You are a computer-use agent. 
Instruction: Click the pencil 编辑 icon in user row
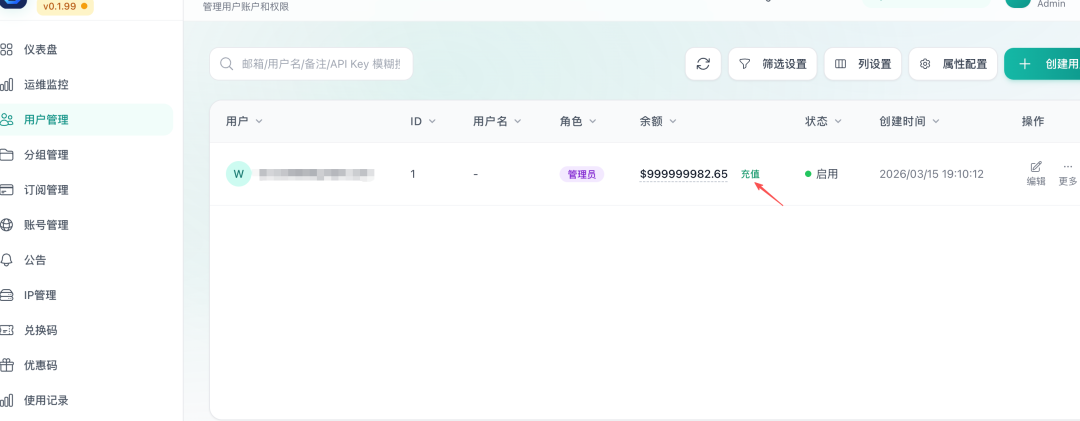point(1036,167)
